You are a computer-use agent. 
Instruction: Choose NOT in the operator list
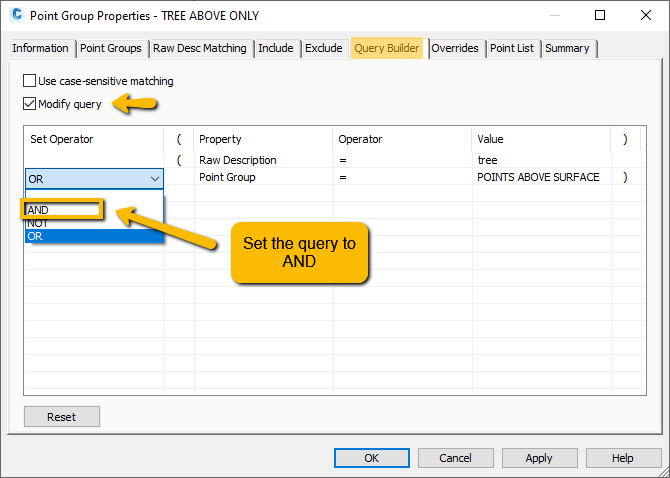click(x=38, y=223)
